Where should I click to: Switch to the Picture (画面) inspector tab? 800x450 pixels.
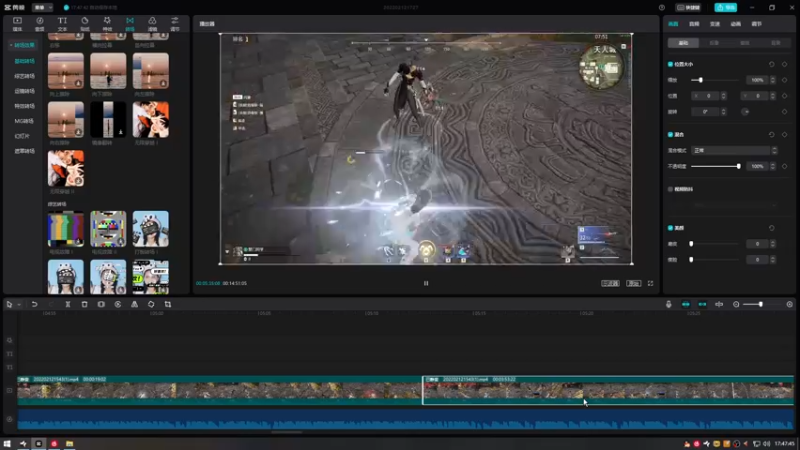[x=673, y=24]
